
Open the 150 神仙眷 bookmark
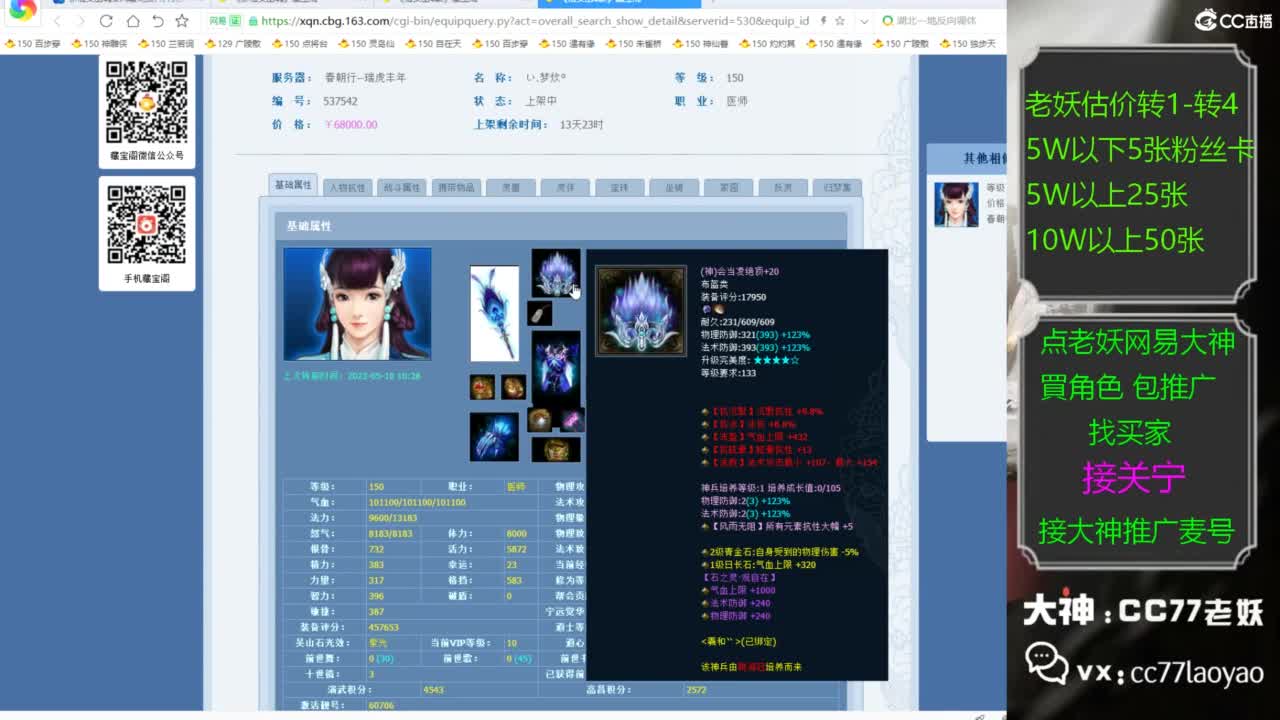pyautogui.click(x=701, y=44)
